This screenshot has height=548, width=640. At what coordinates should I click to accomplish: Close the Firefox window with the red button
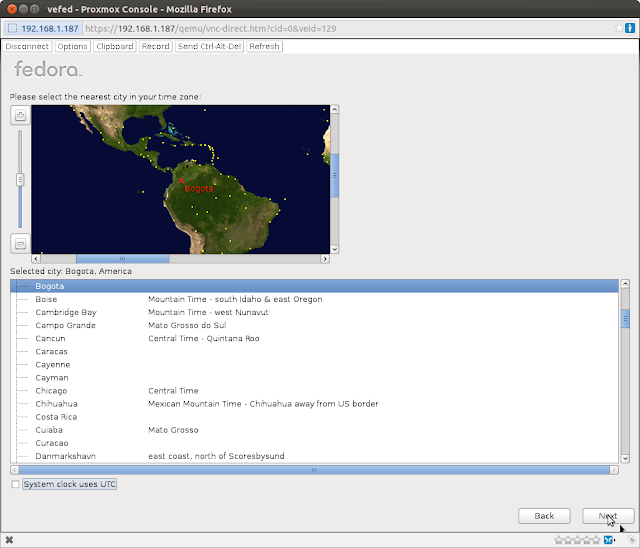[x=12, y=9]
